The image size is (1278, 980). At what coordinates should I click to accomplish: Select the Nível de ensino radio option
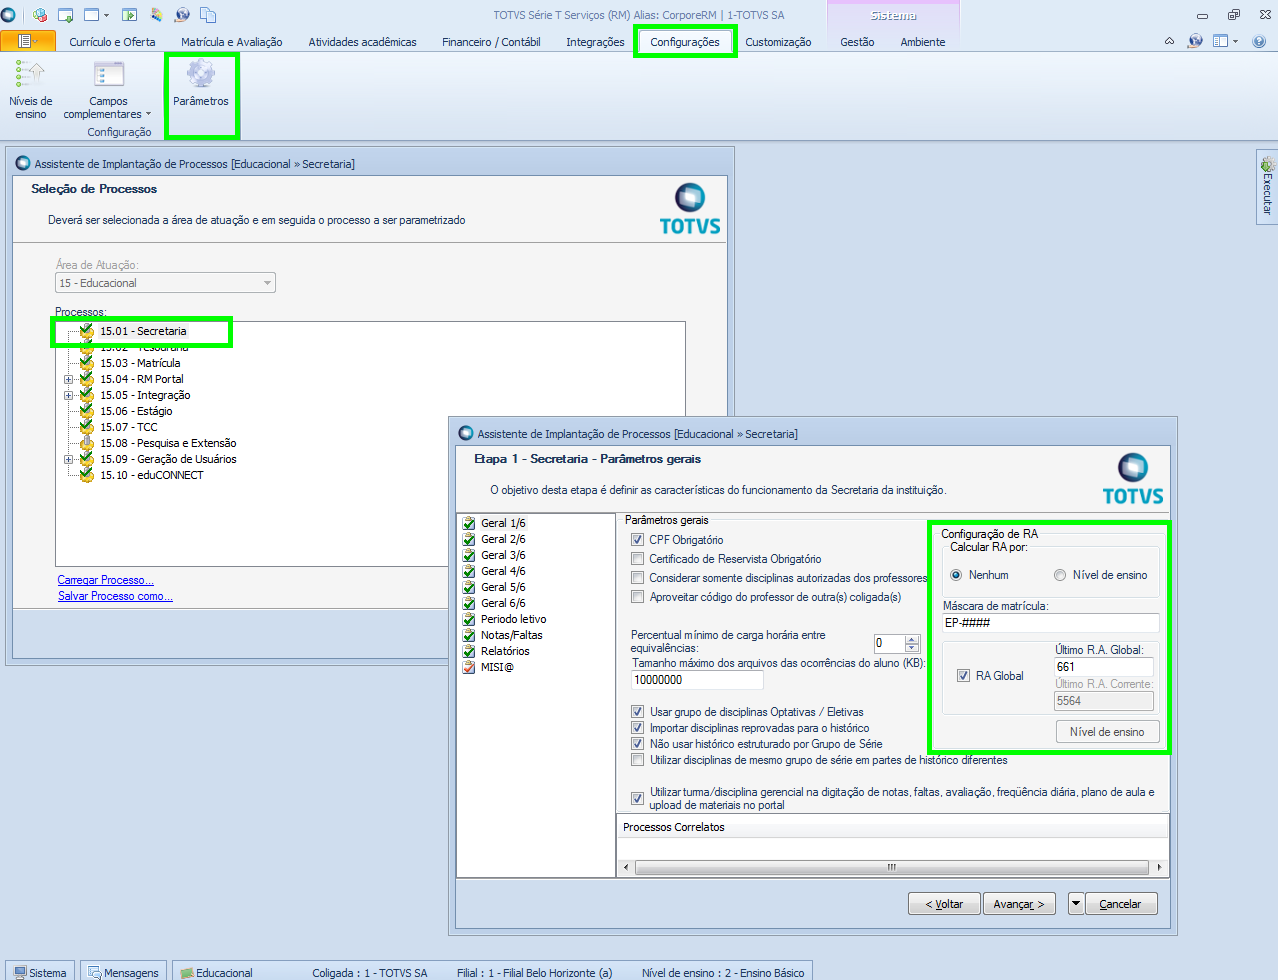tap(1060, 575)
